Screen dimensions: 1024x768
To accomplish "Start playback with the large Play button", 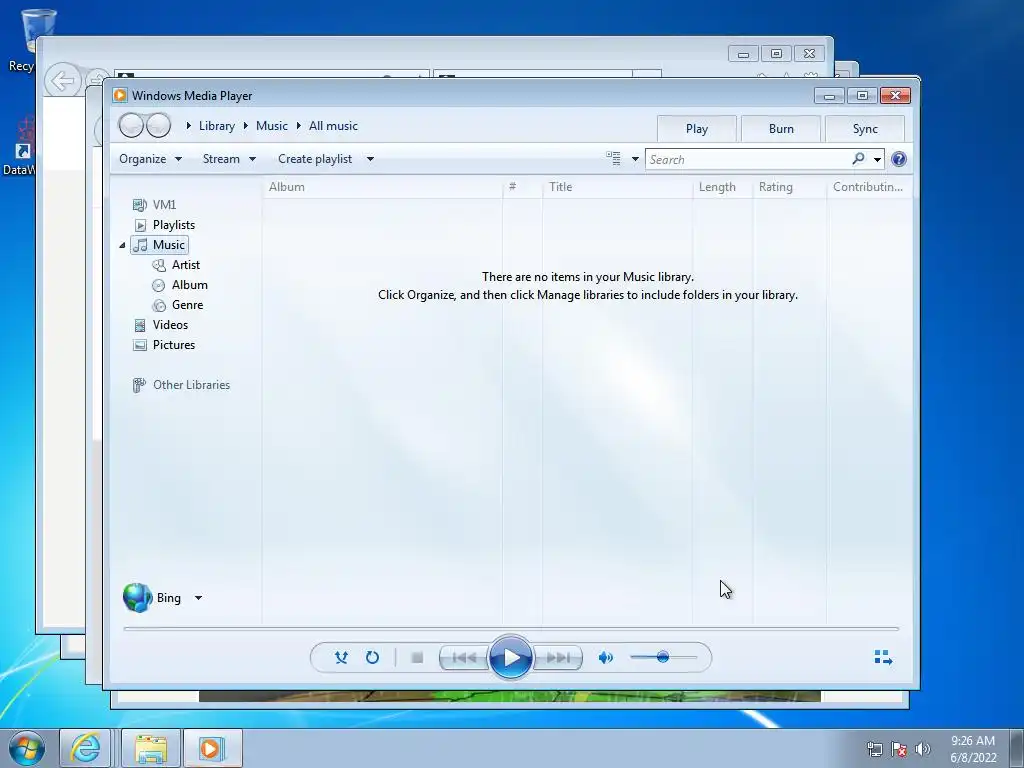I will click(x=510, y=658).
